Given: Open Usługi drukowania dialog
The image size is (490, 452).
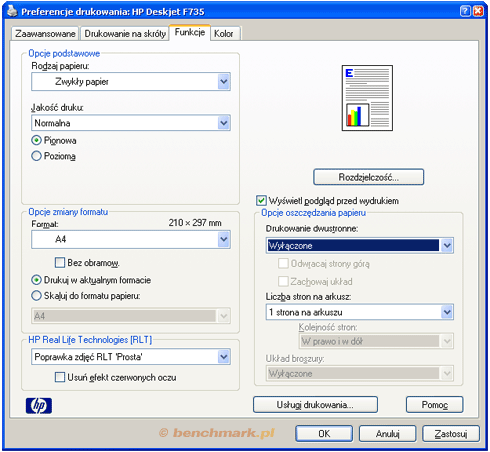Looking at the screenshot, I should point(315,405).
